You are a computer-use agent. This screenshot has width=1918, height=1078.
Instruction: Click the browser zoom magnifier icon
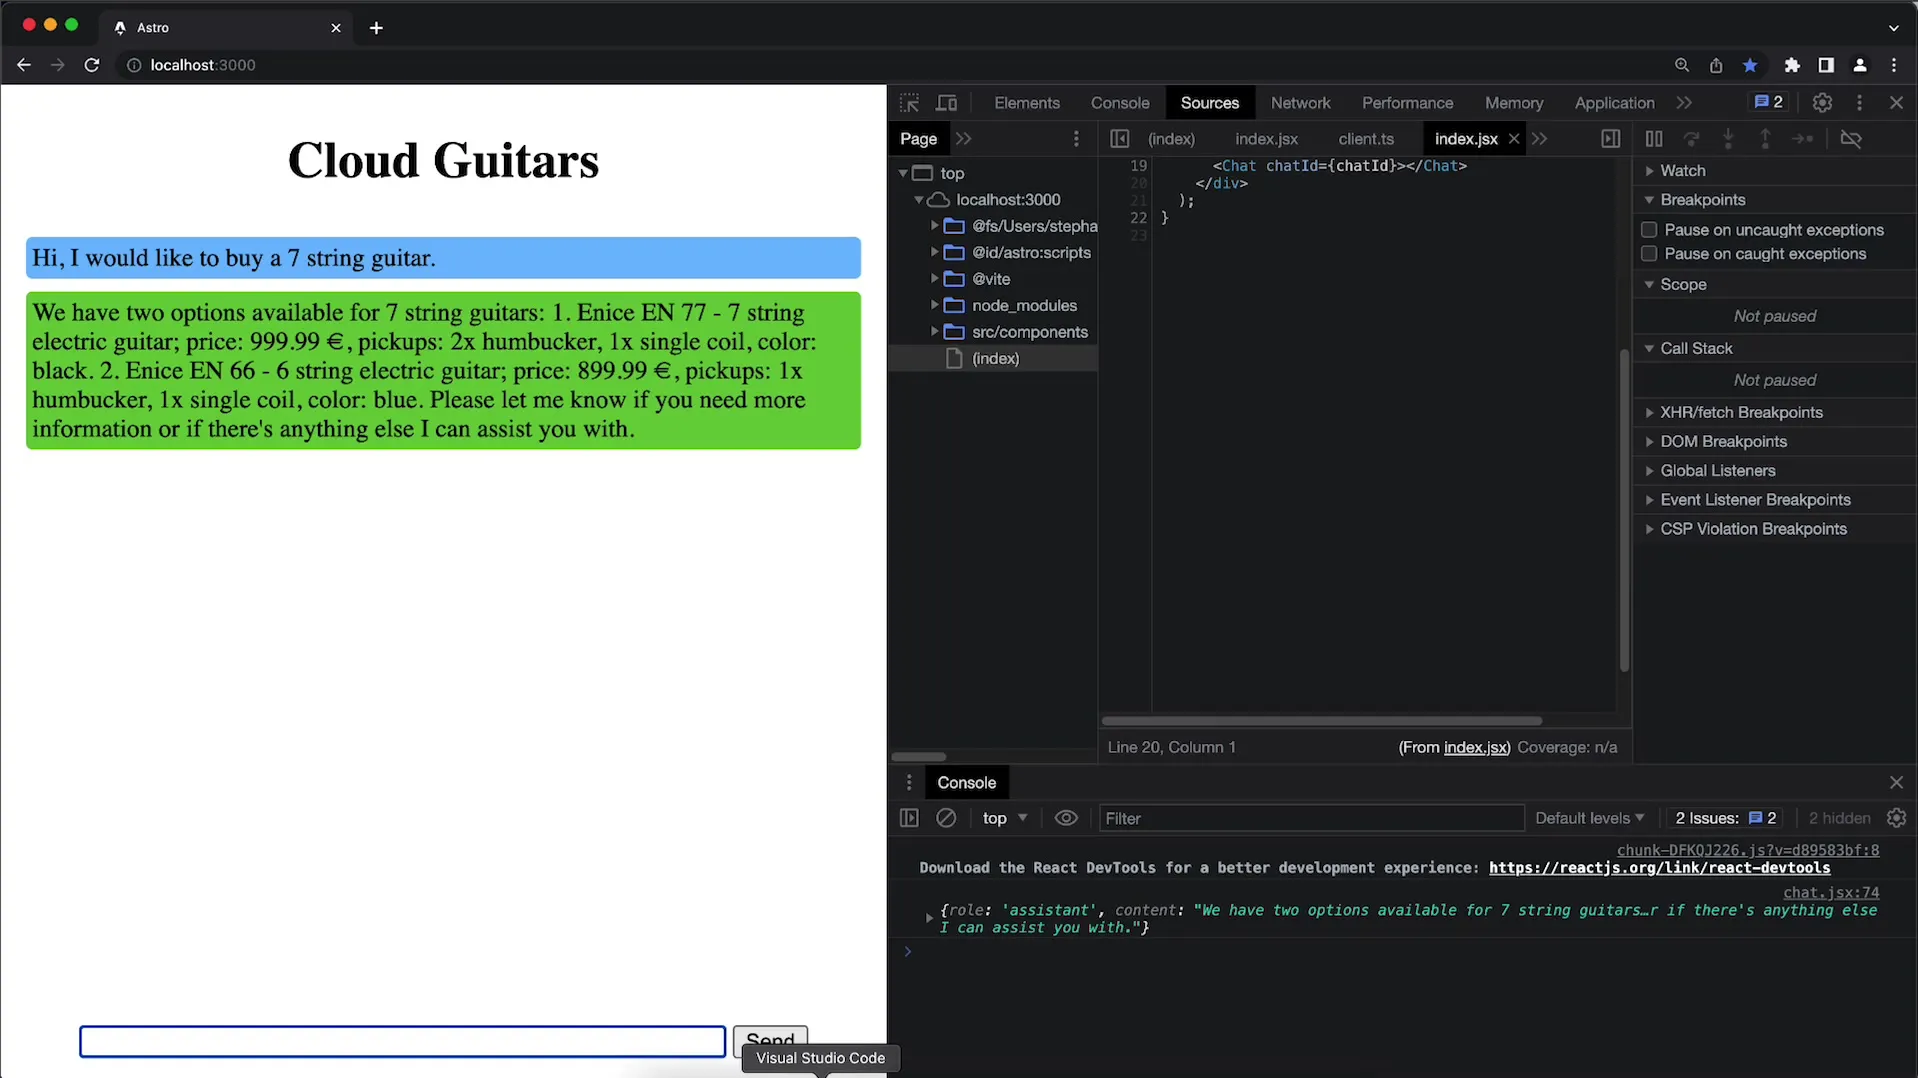click(x=1682, y=65)
